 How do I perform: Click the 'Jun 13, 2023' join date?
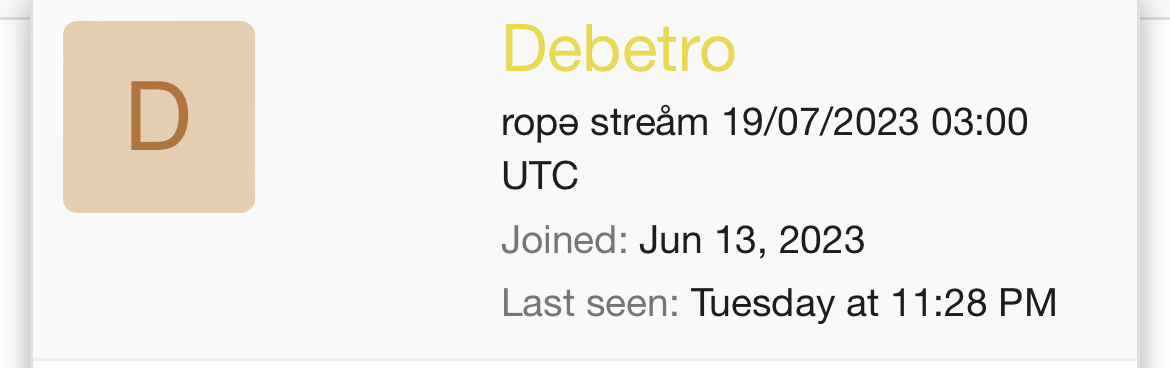click(x=751, y=241)
